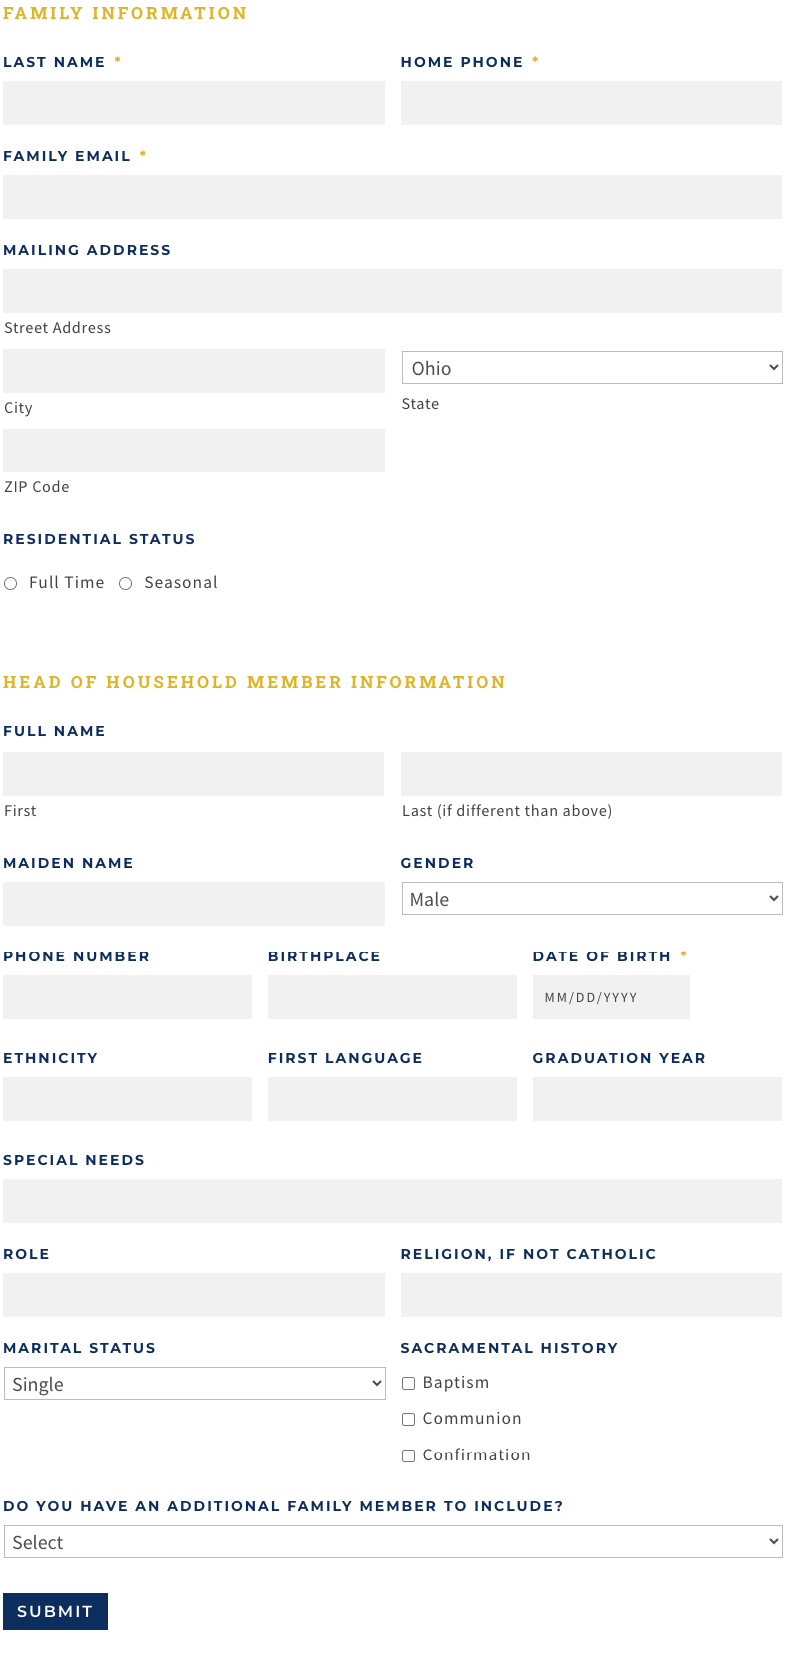Select the Street Address input
The image size is (795, 1653).
pyautogui.click(x=392, y=291)
